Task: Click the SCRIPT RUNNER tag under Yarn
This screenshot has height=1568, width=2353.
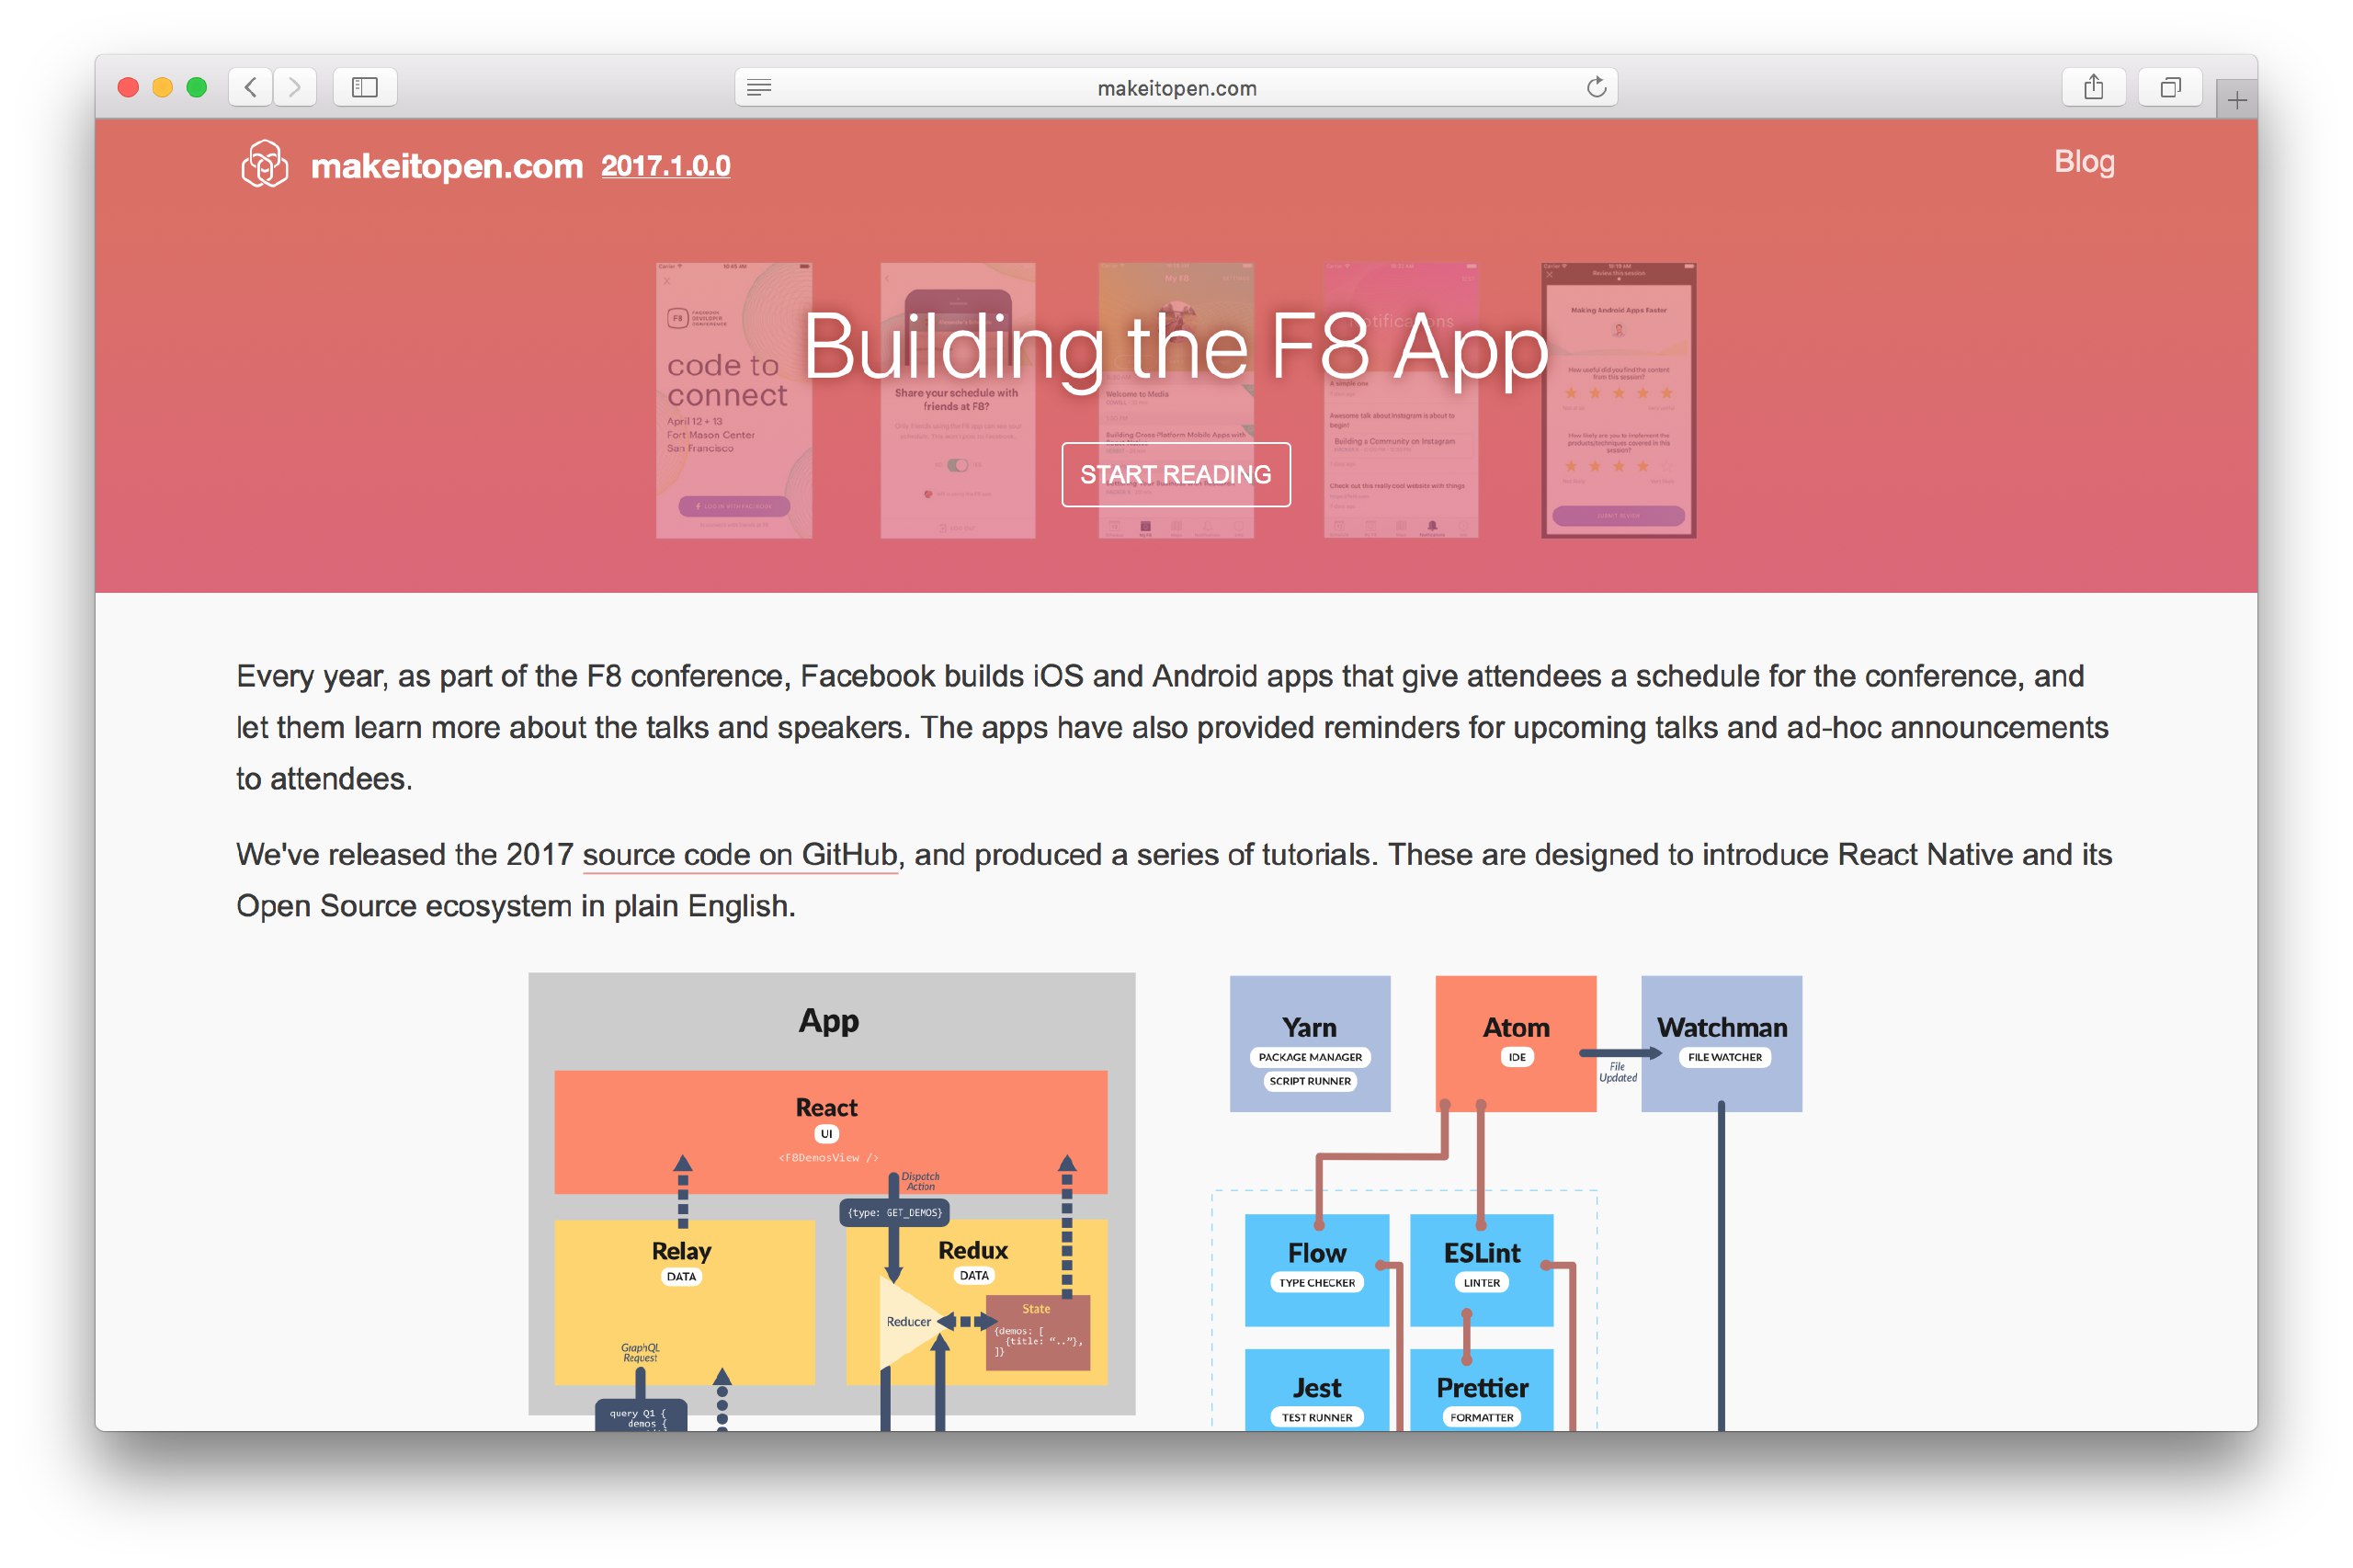Action: coord(1309,1081)
